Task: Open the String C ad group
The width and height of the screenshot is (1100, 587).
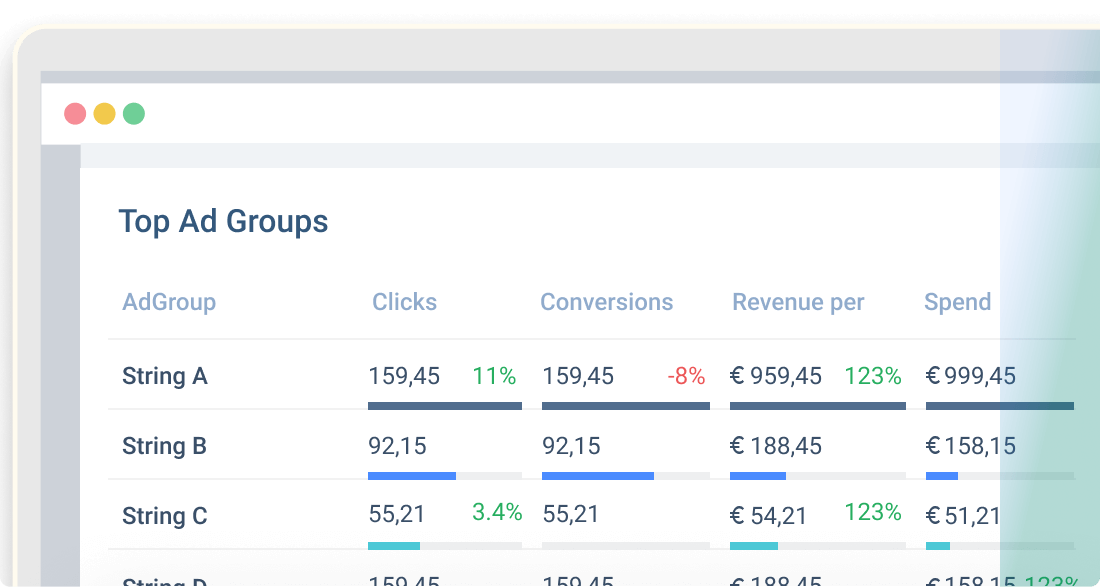Action: click(x=164, y=516)
